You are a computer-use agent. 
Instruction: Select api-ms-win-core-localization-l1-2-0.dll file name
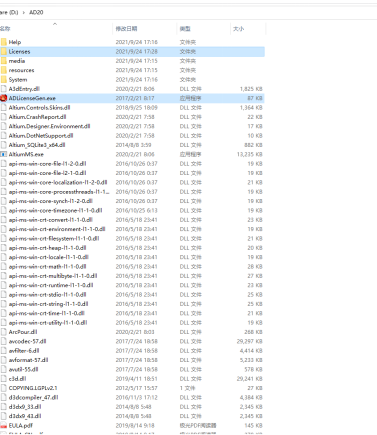58,182
